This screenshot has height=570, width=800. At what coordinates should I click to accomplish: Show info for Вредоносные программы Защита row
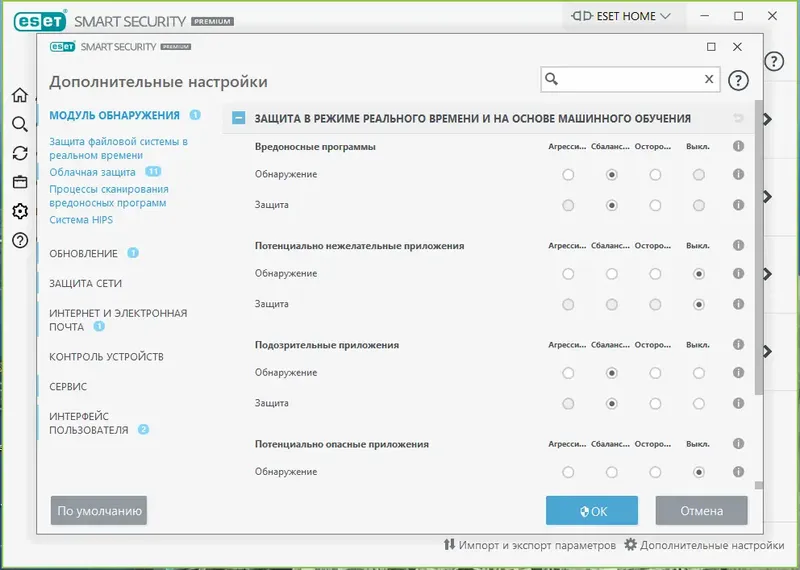(738, 205)
